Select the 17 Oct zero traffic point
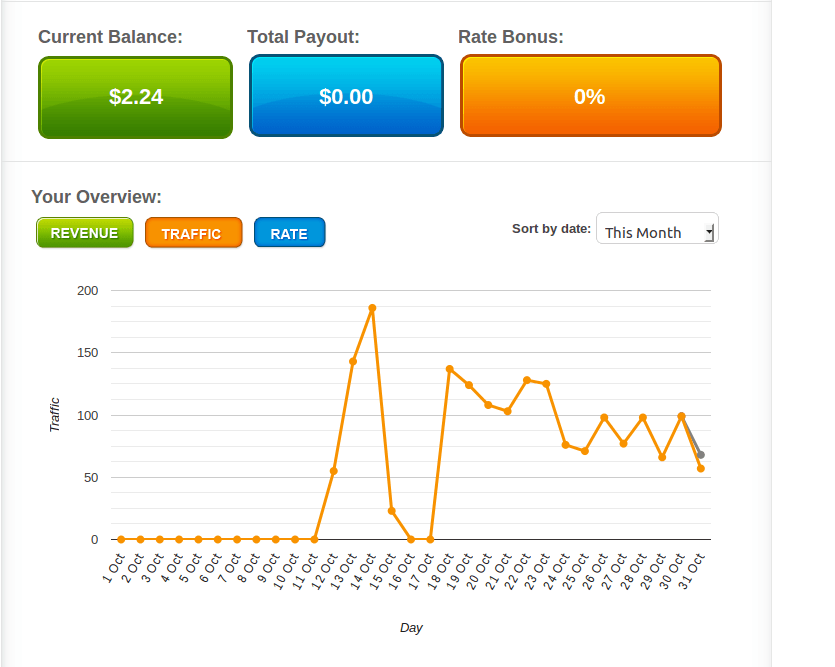Screen dimensions: 835x667 click(x=430, y=539)
